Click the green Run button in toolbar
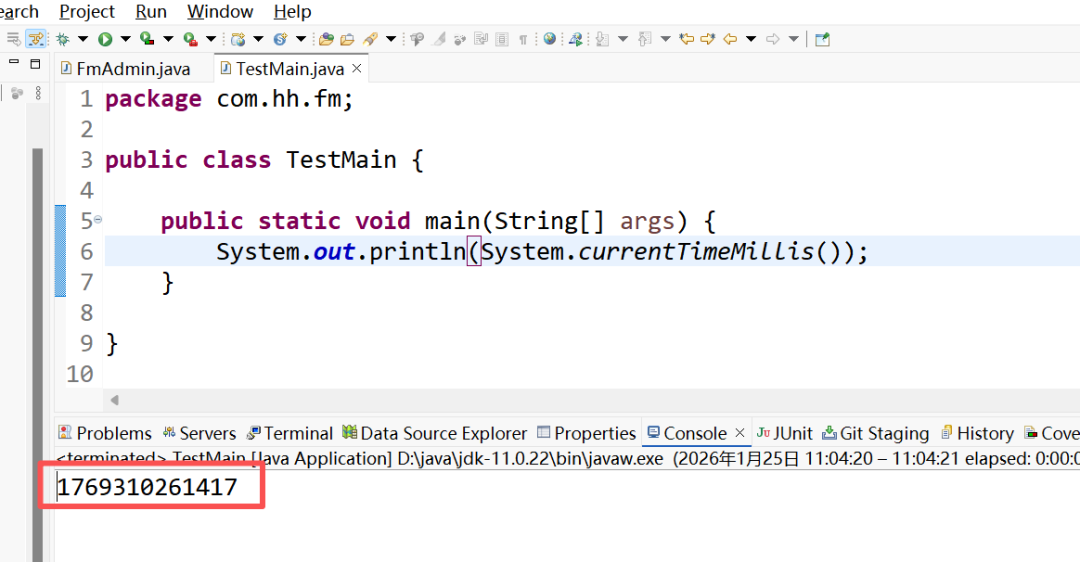 point(105,39)
